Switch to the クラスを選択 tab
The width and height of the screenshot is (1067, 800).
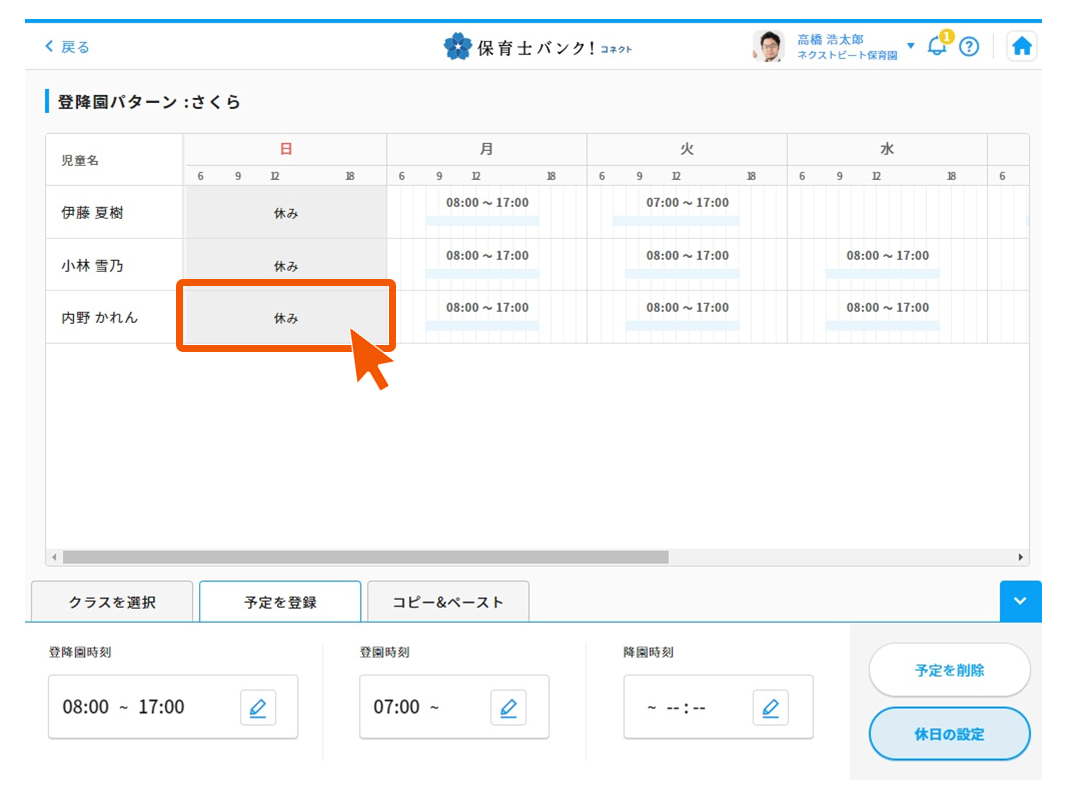(x=113, y=601)
